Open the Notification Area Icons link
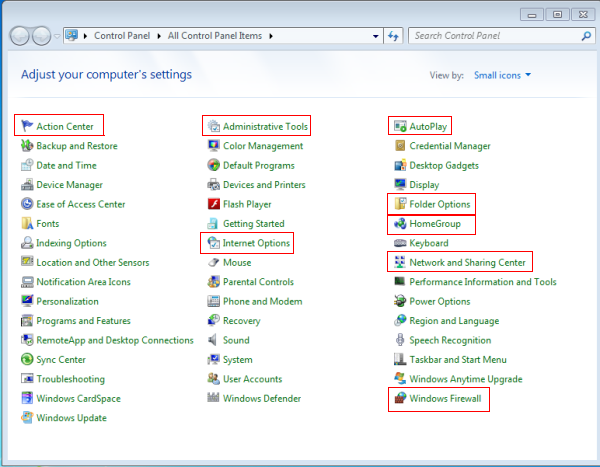Viewport: 600px width, 467px height. point(83,282)
